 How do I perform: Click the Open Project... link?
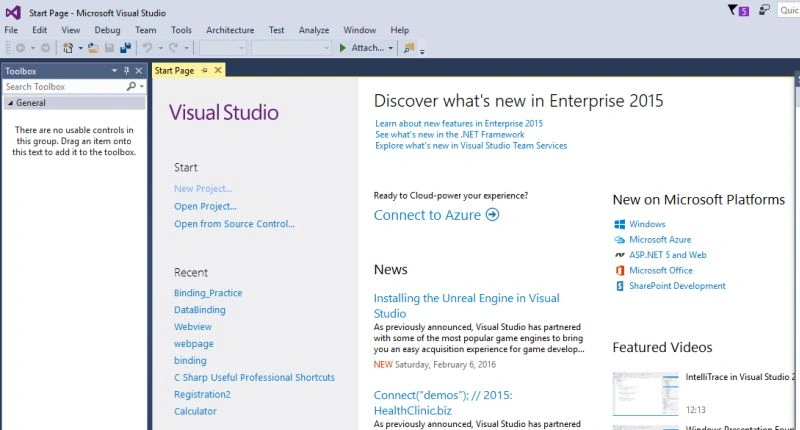pos(205,206)
